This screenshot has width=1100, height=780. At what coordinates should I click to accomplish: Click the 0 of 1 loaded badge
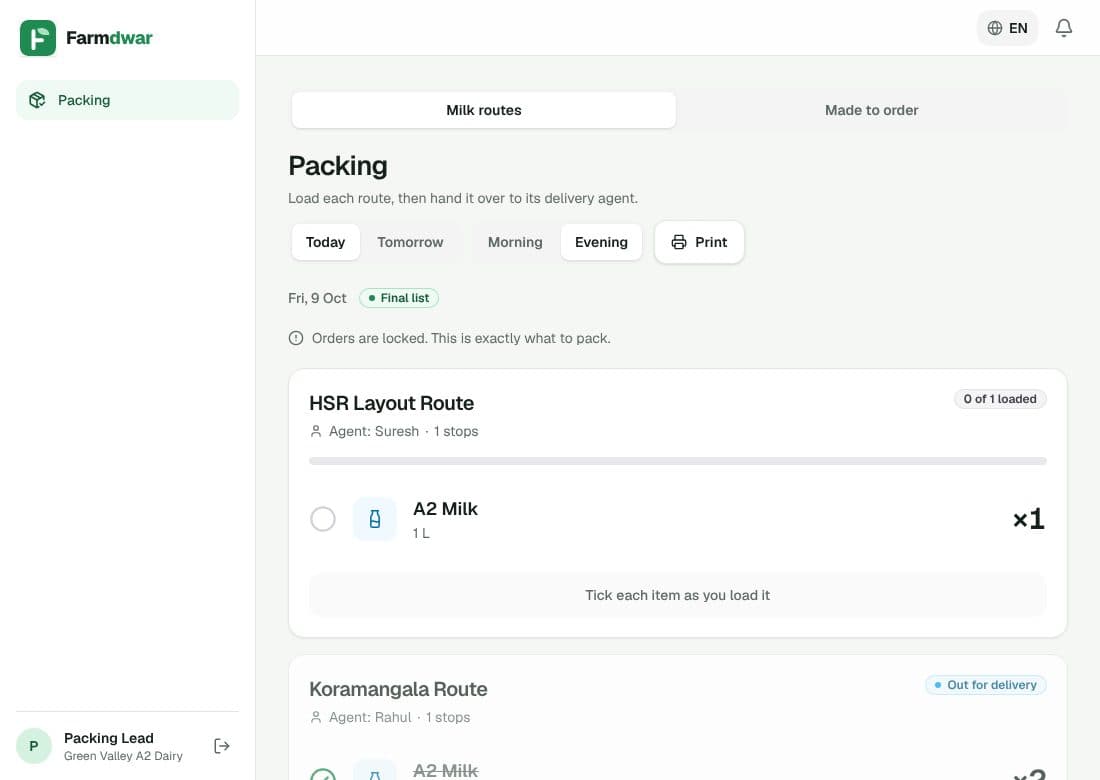(x=1000, y=399)
